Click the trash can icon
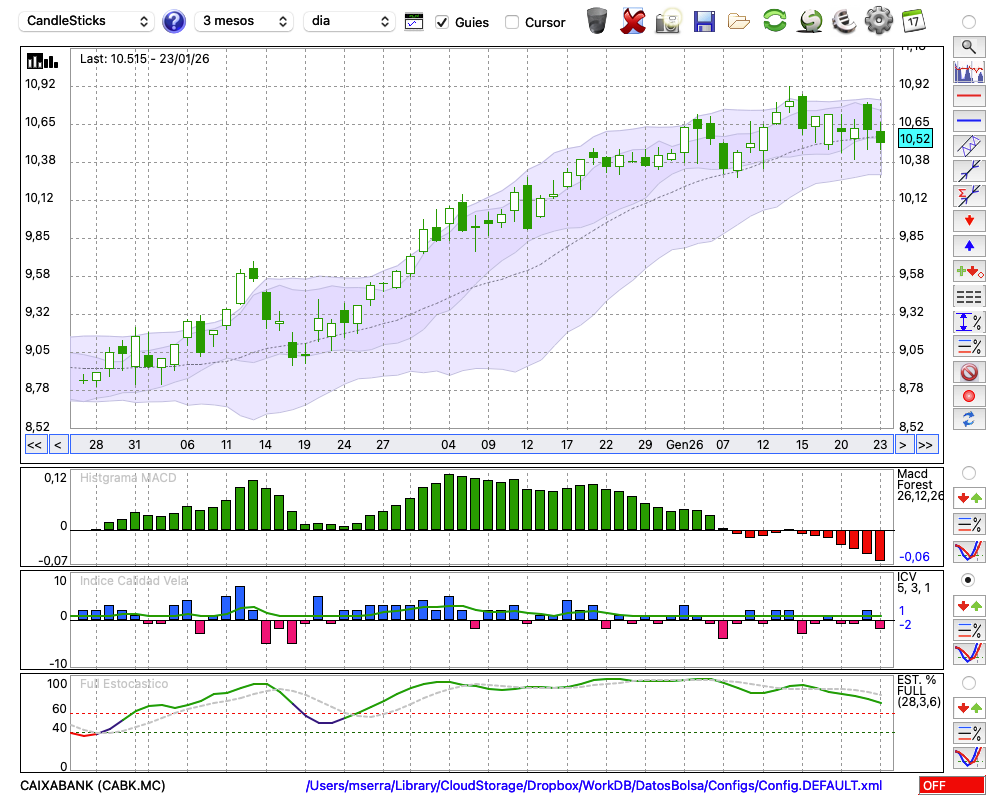Screen dimensions: 1000x800 click(x=597, y=21)
